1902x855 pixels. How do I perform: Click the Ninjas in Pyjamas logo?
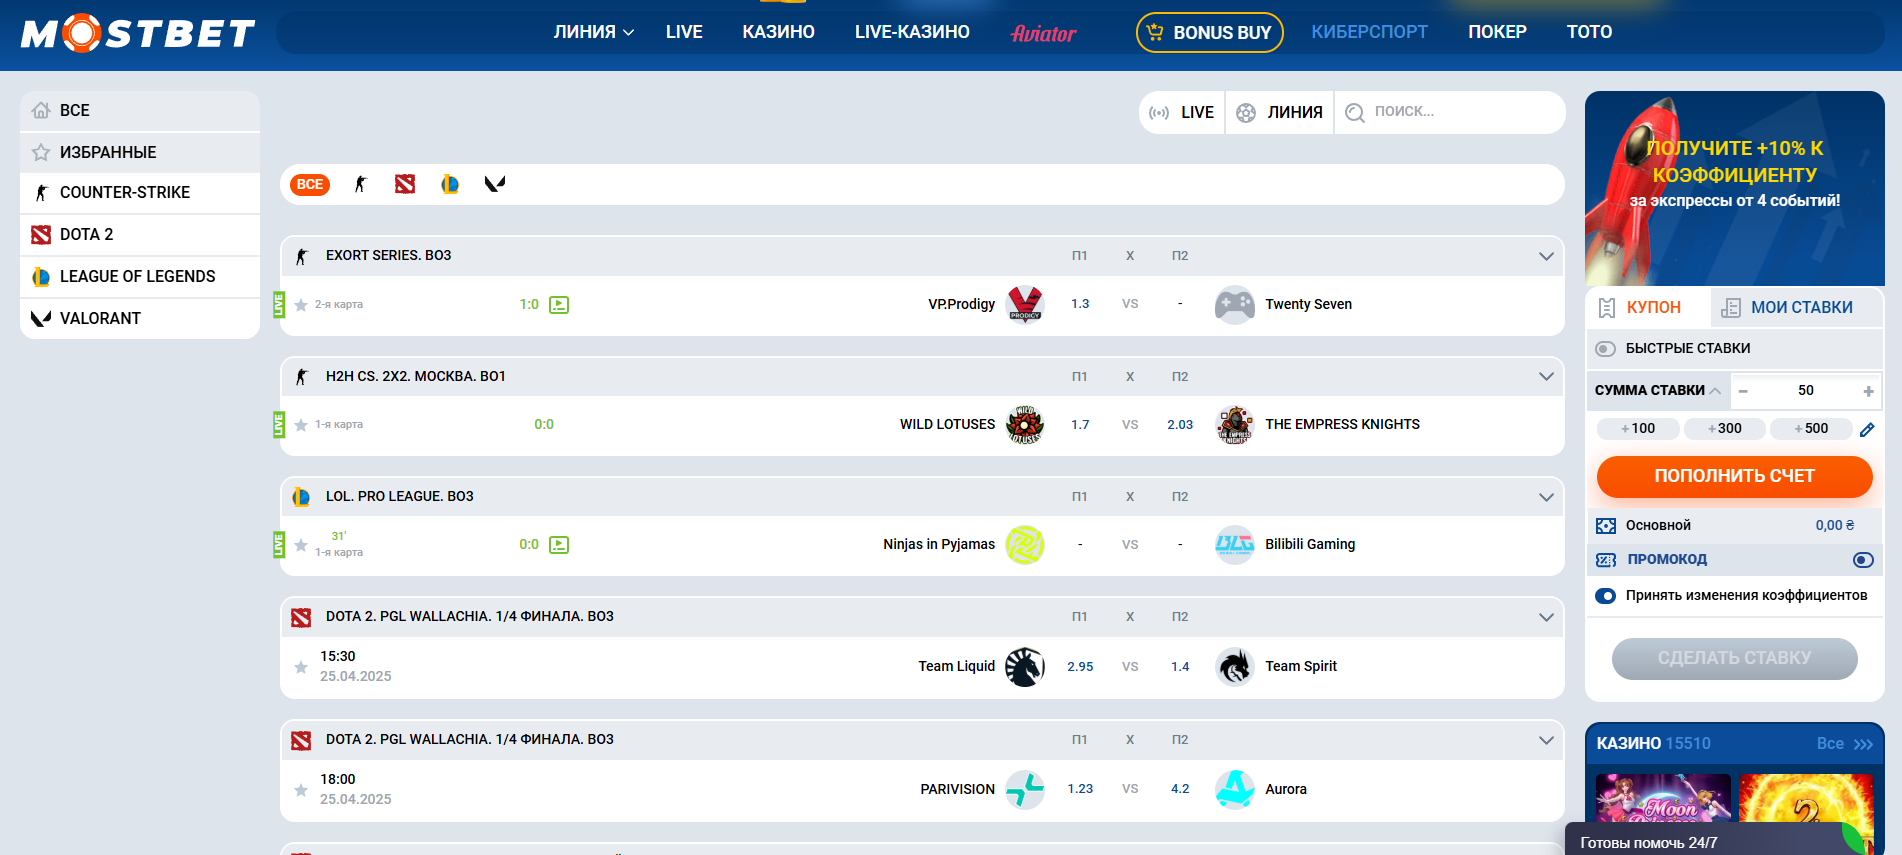tap(1025, 544)
